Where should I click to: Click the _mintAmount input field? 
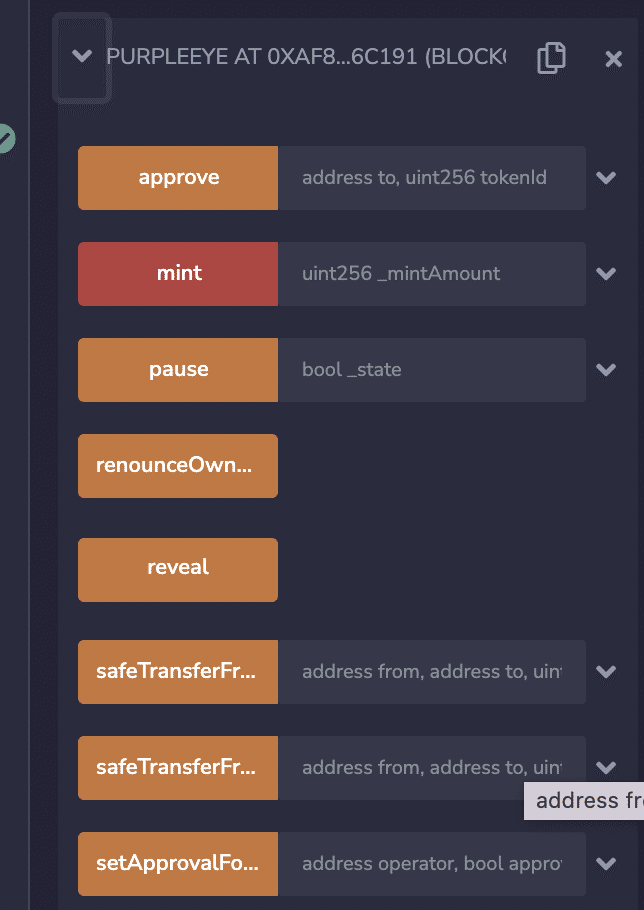pyautogui.click(x=431, y=274)
